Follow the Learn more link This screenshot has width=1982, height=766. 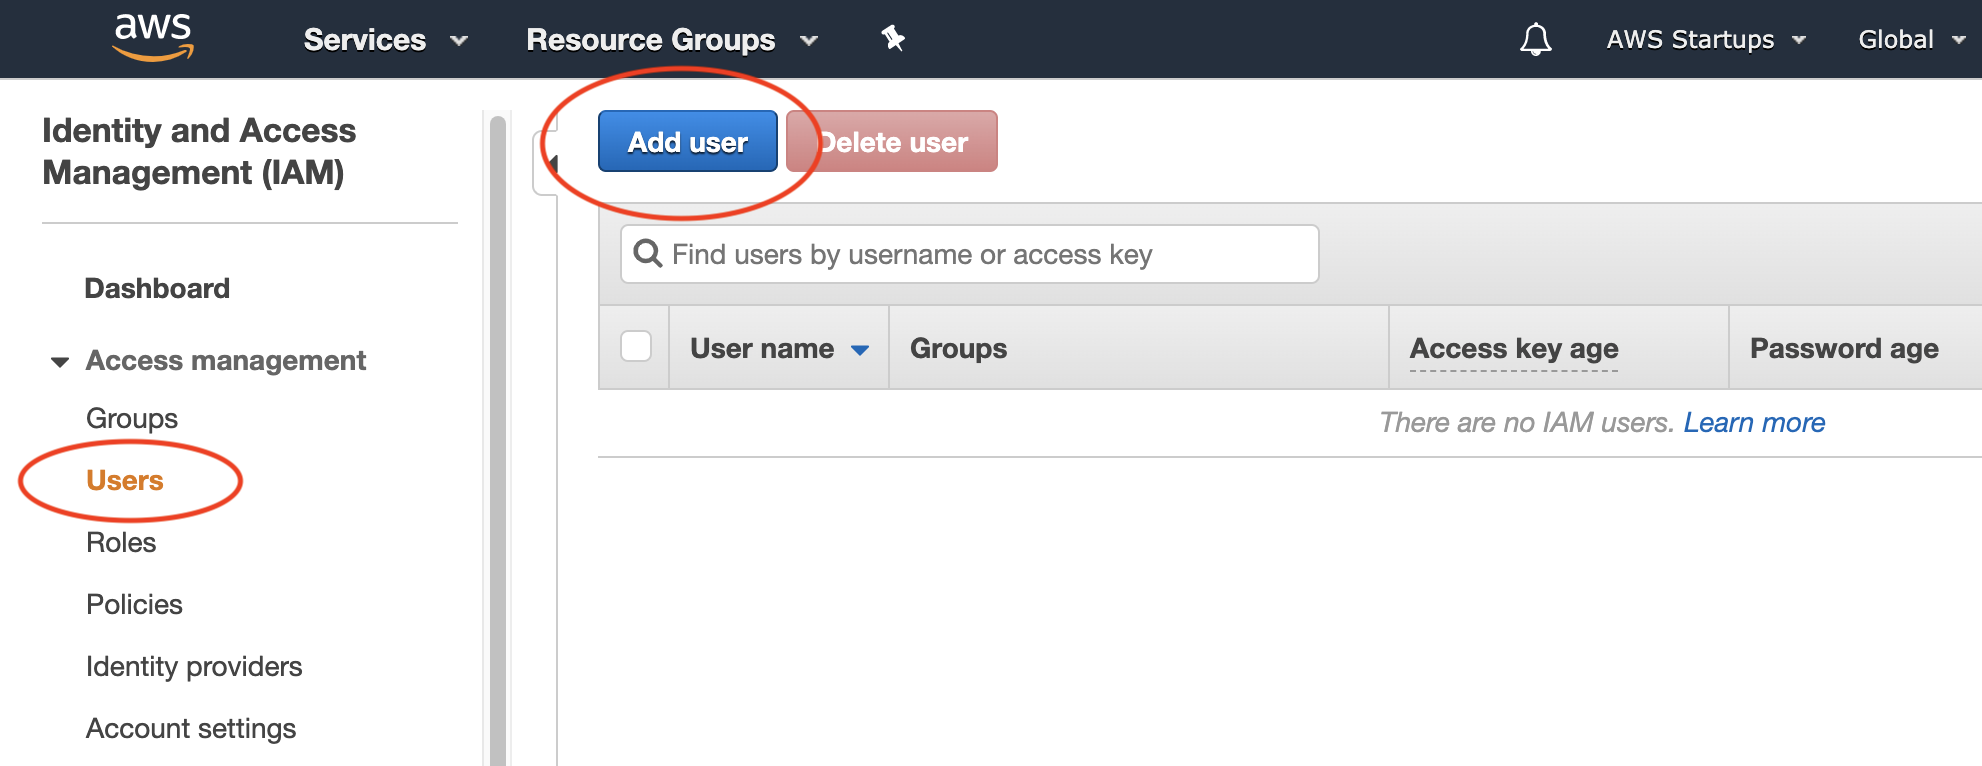pos(1754,423)
